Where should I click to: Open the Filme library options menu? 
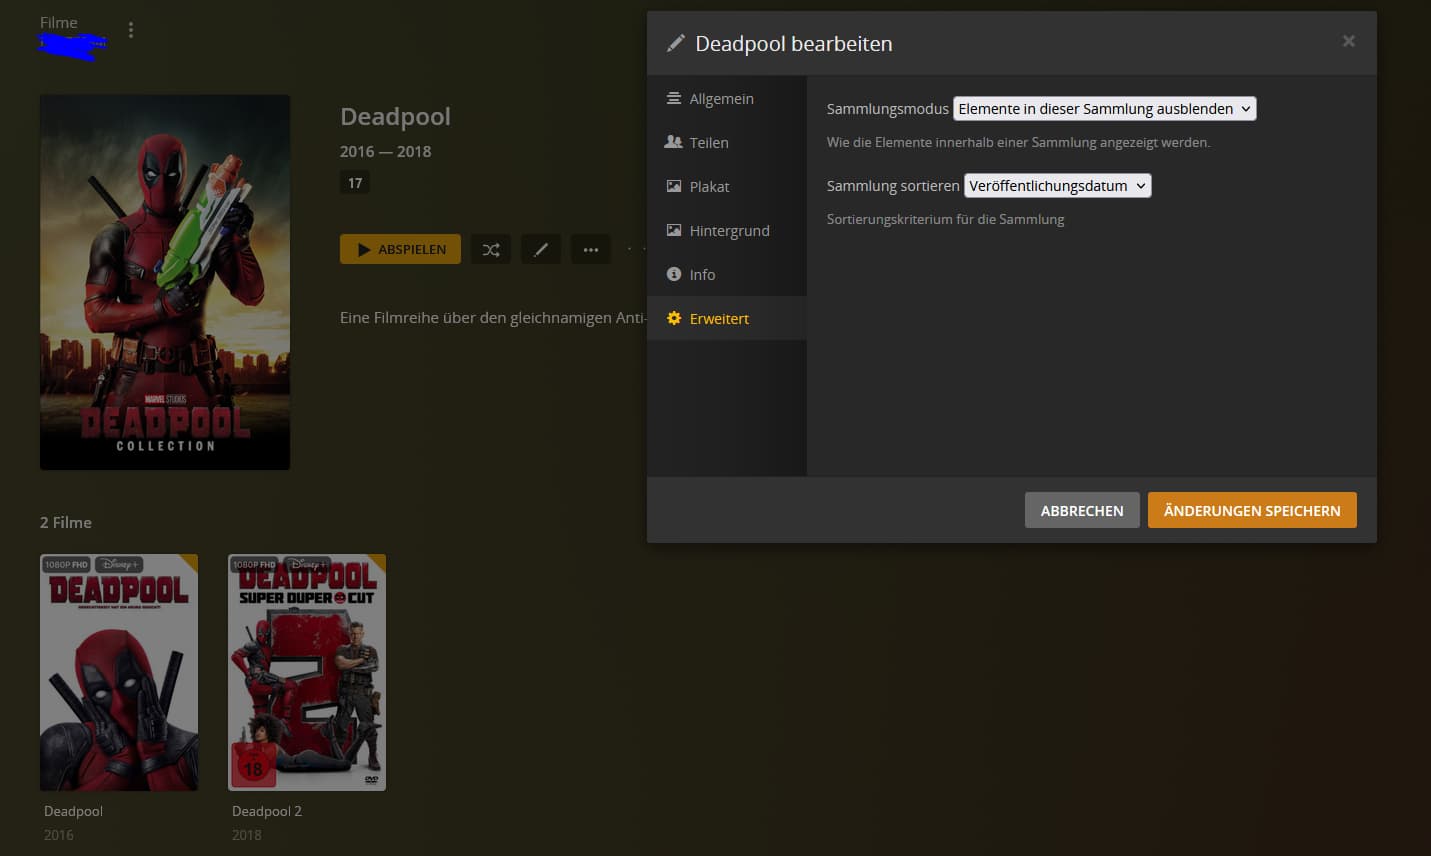[x=131, y=30]
